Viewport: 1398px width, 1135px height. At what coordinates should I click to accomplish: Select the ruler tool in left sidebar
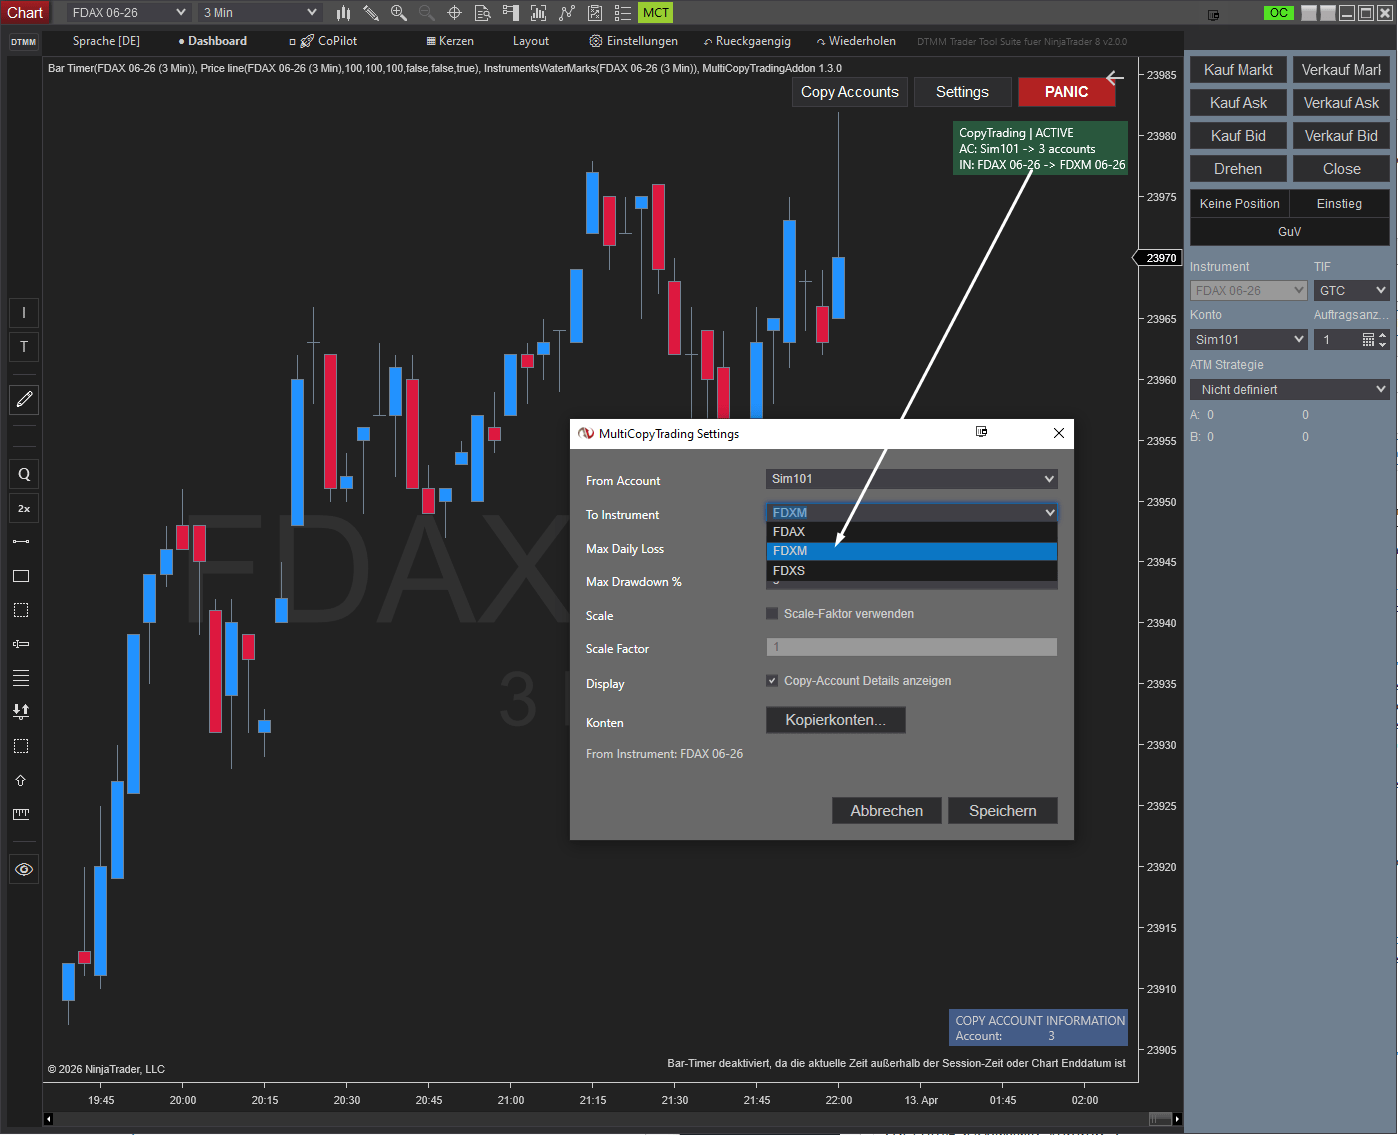click(21, 814)
